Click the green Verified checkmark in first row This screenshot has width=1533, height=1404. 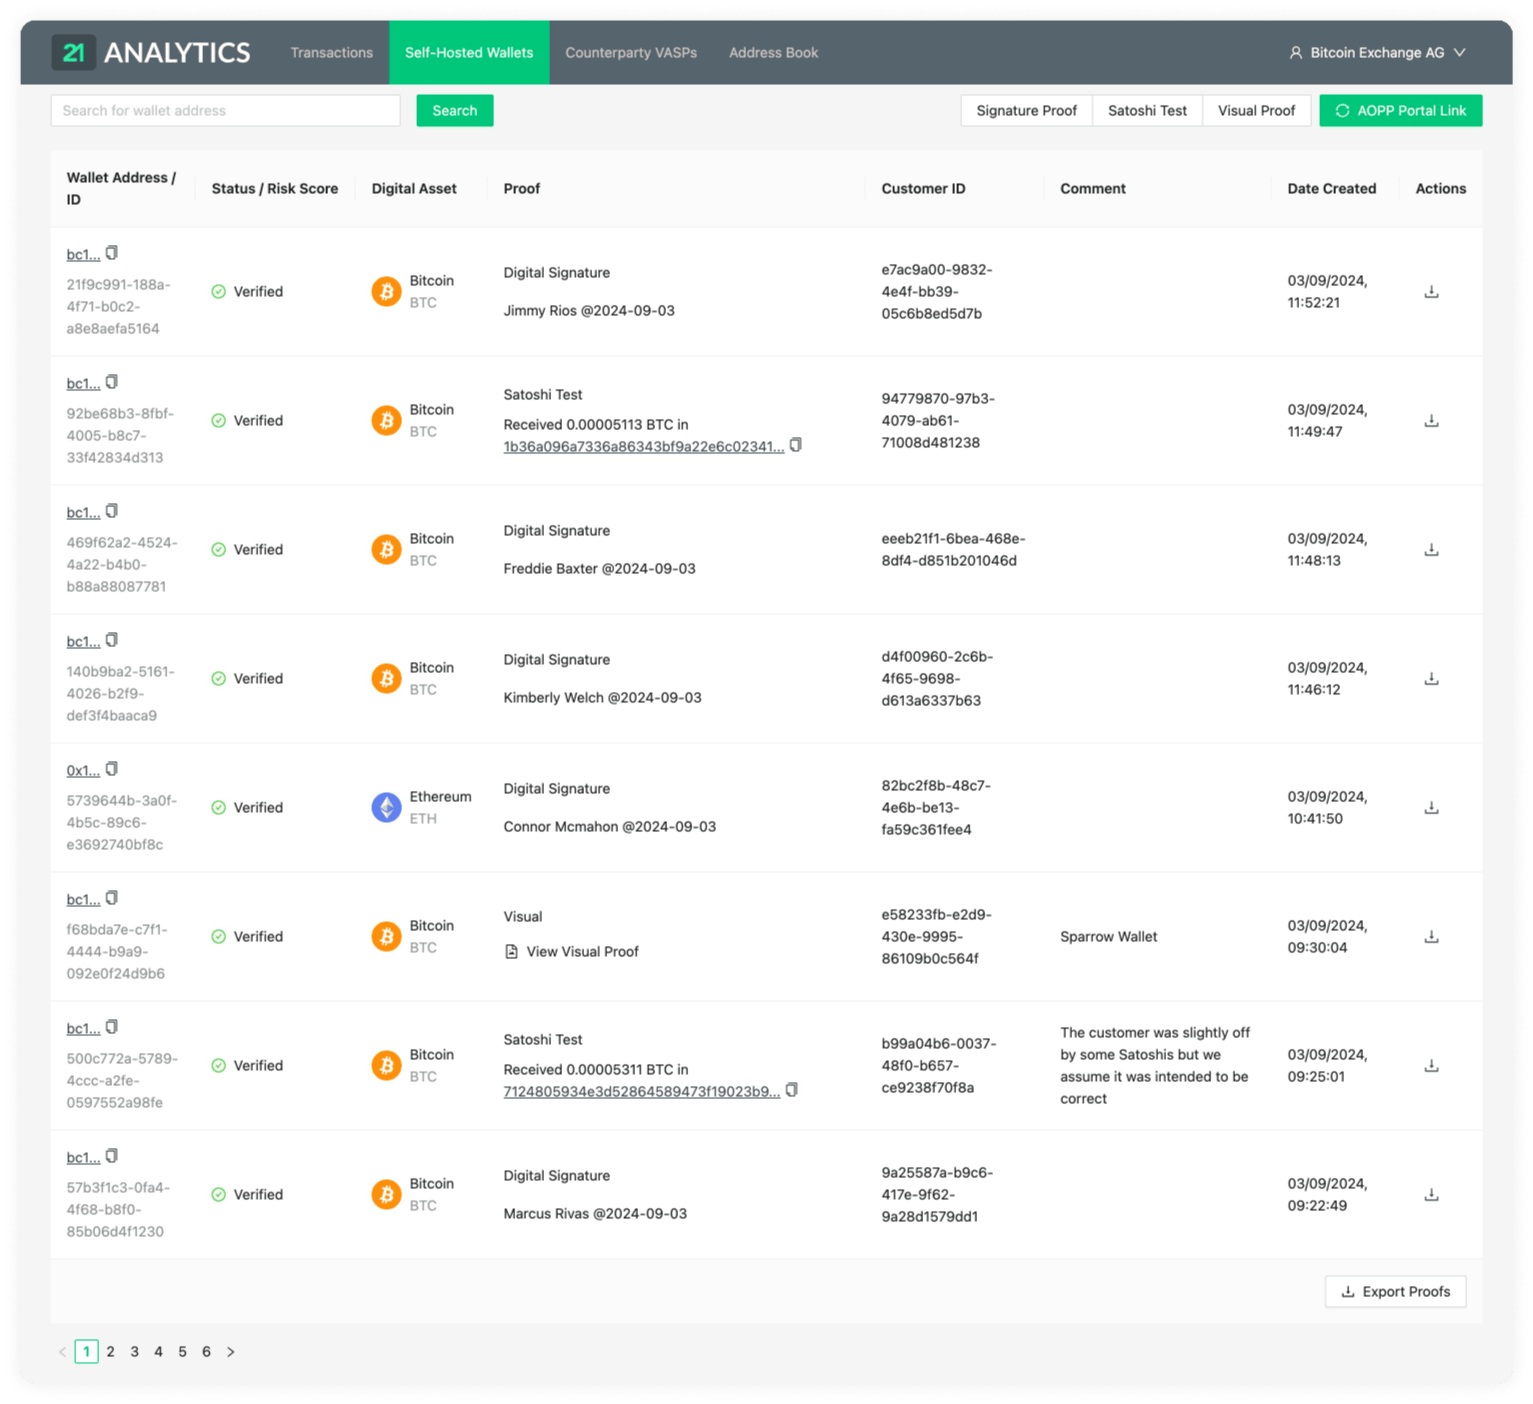tap(218, 291)
